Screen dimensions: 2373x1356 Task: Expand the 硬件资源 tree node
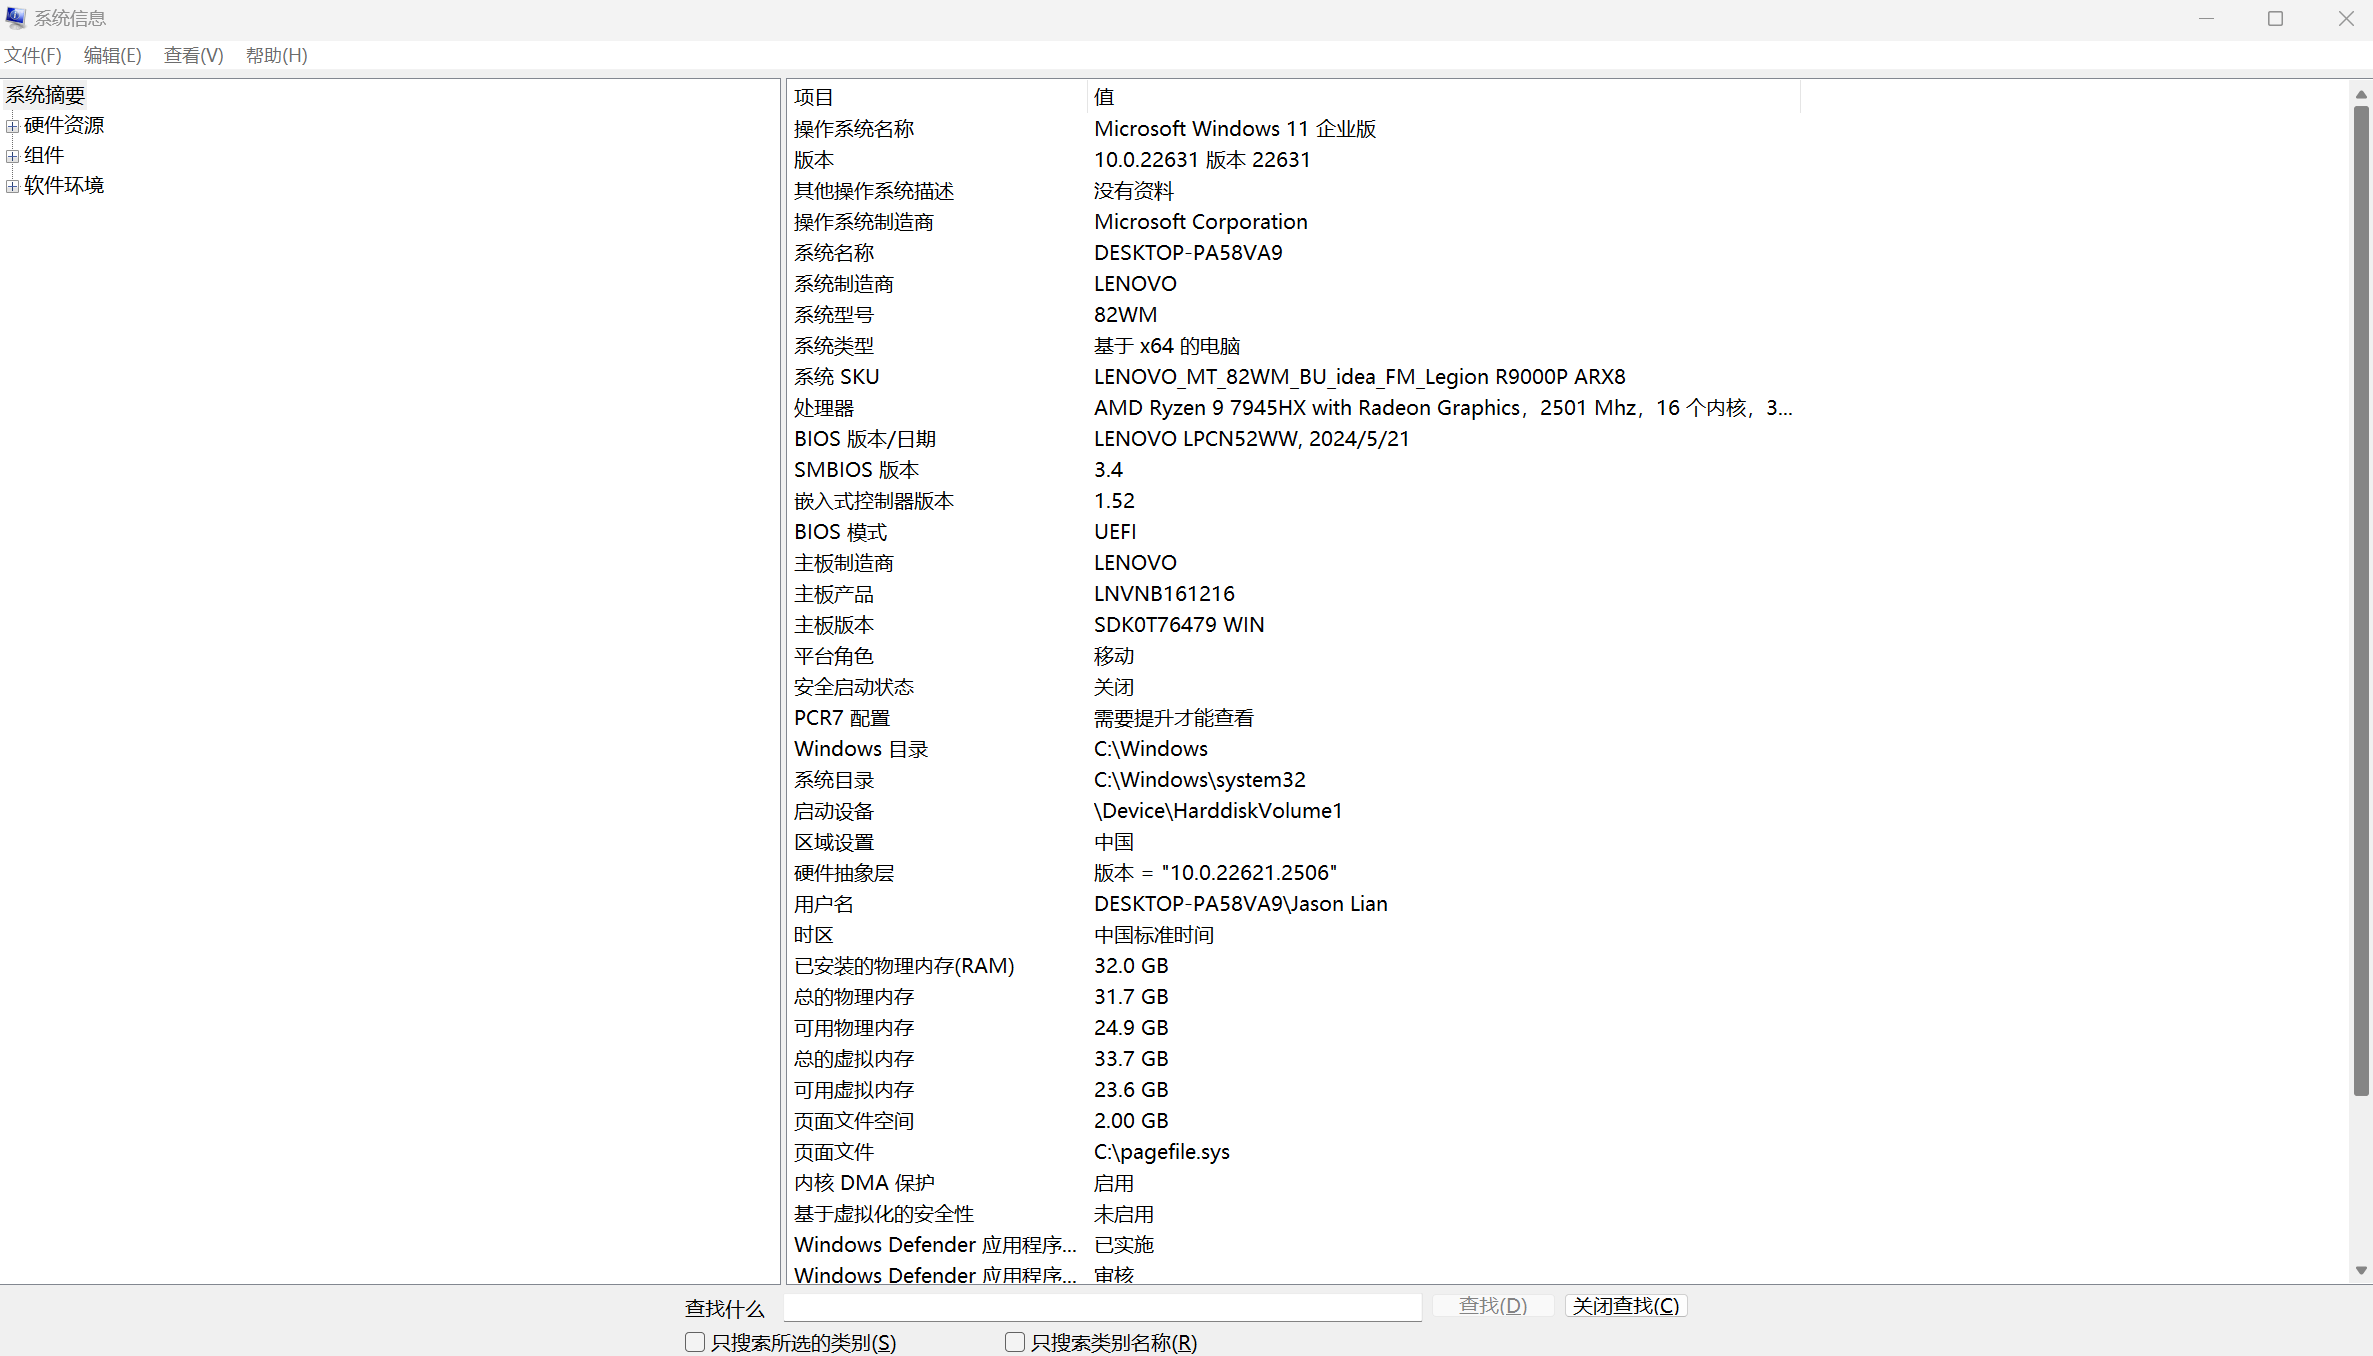point(12,126)
